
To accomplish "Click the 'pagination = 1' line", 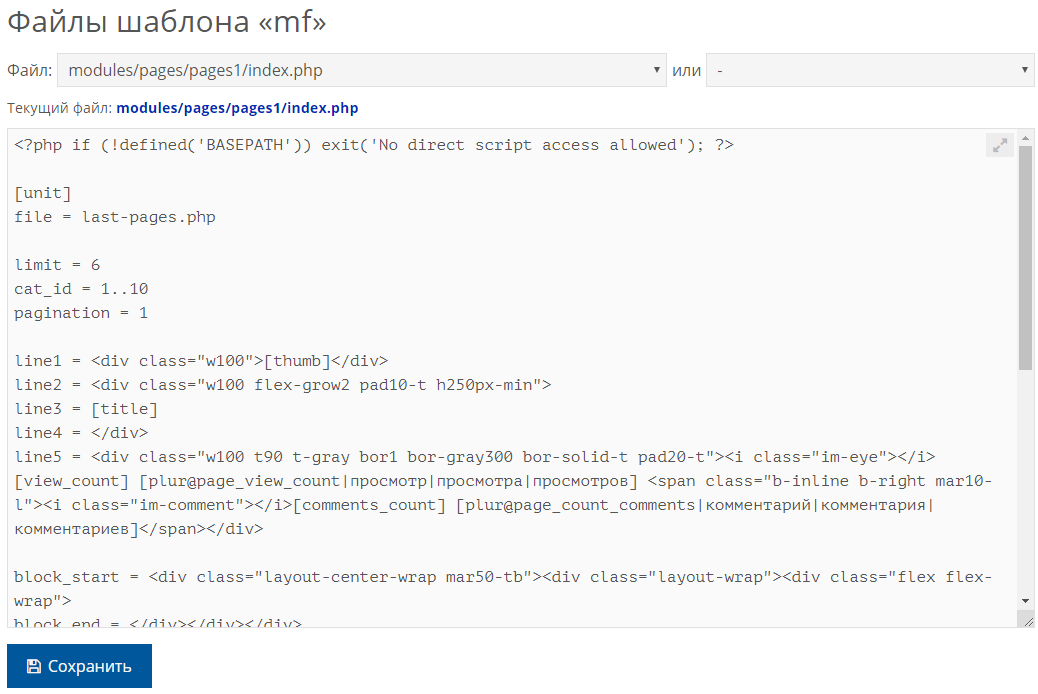I will 82,313.
